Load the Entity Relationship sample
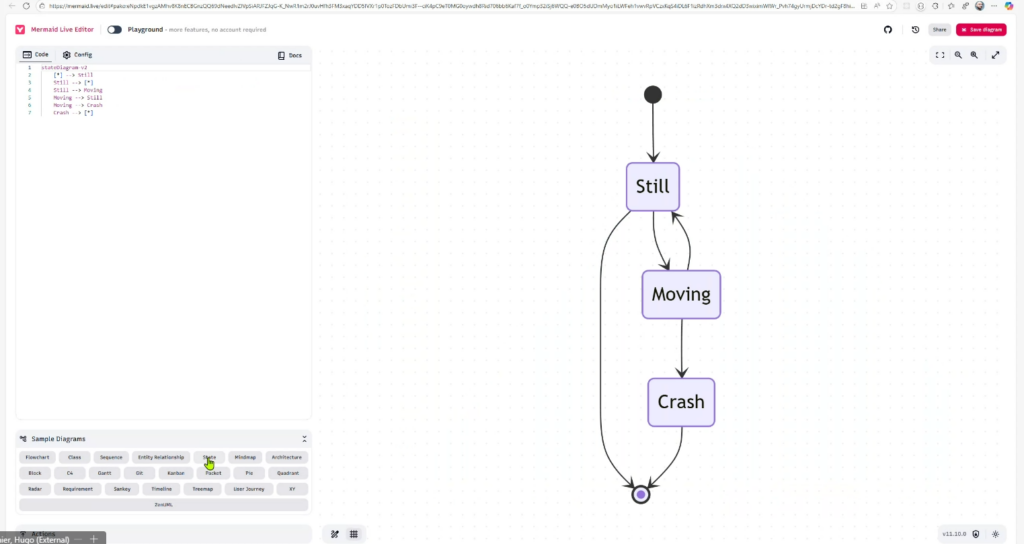Image resolution: width=1024 pixels, height=544 pixels. pos(161,457)
